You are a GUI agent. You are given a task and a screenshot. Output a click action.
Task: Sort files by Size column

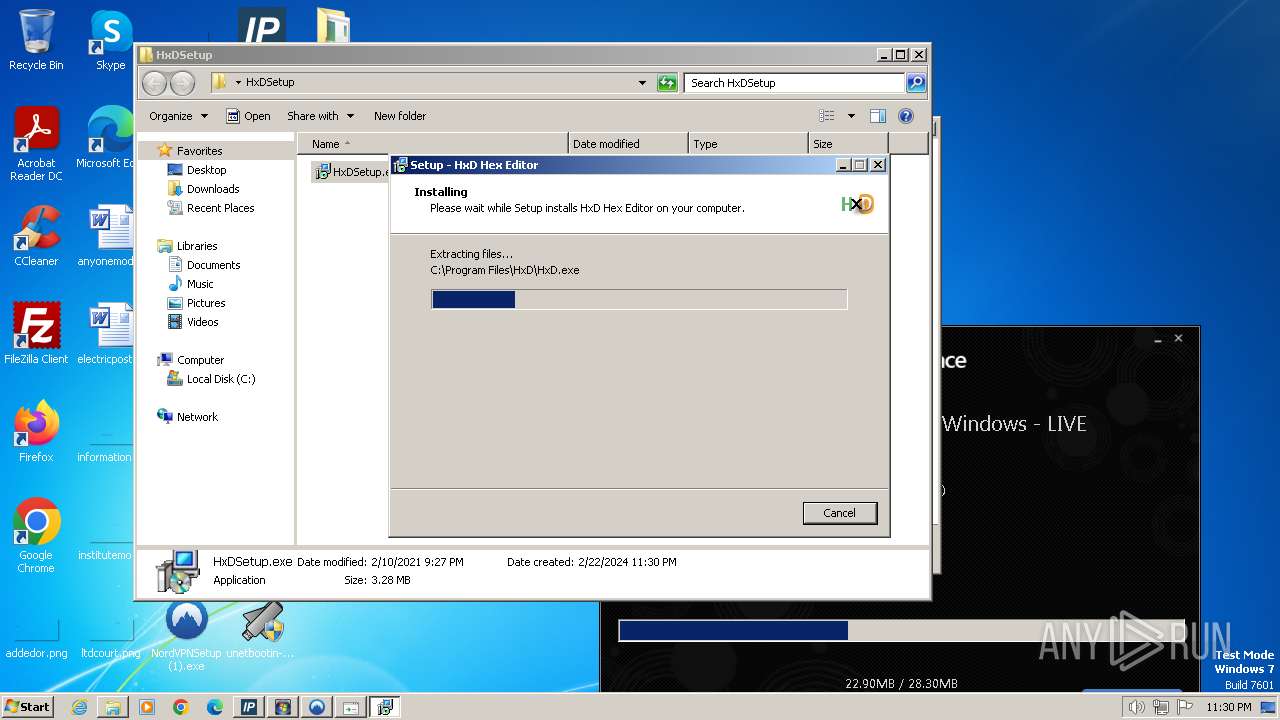tap(848, 144)
